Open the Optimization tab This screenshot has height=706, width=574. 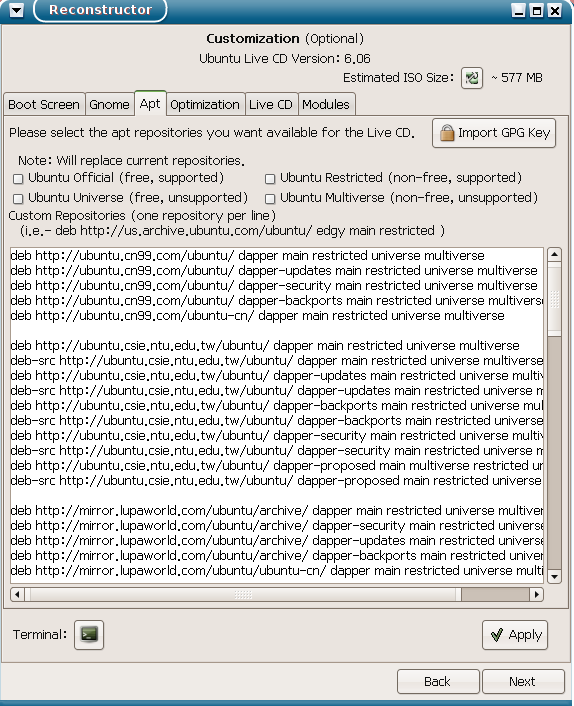tap(205, 104)
